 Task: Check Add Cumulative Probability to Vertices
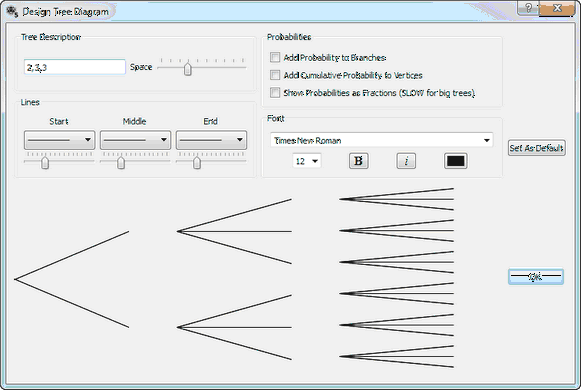275,75
